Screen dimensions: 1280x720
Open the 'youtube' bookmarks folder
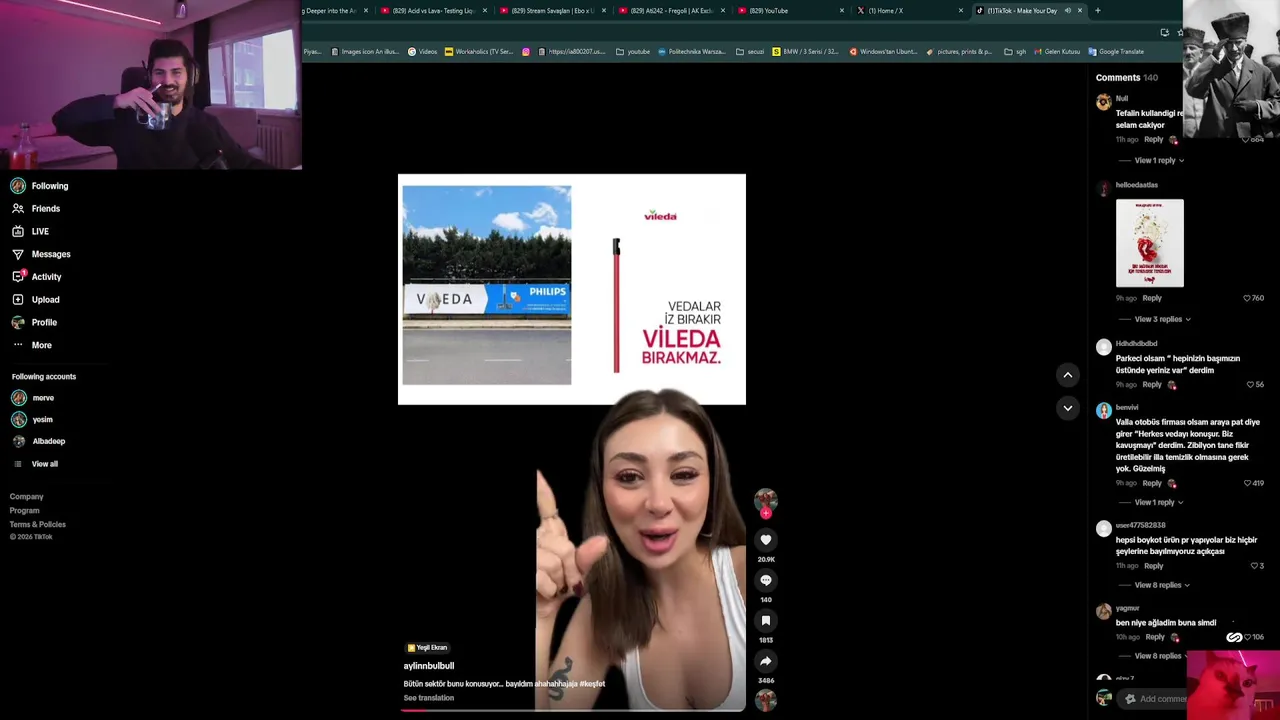pos(633,52)
